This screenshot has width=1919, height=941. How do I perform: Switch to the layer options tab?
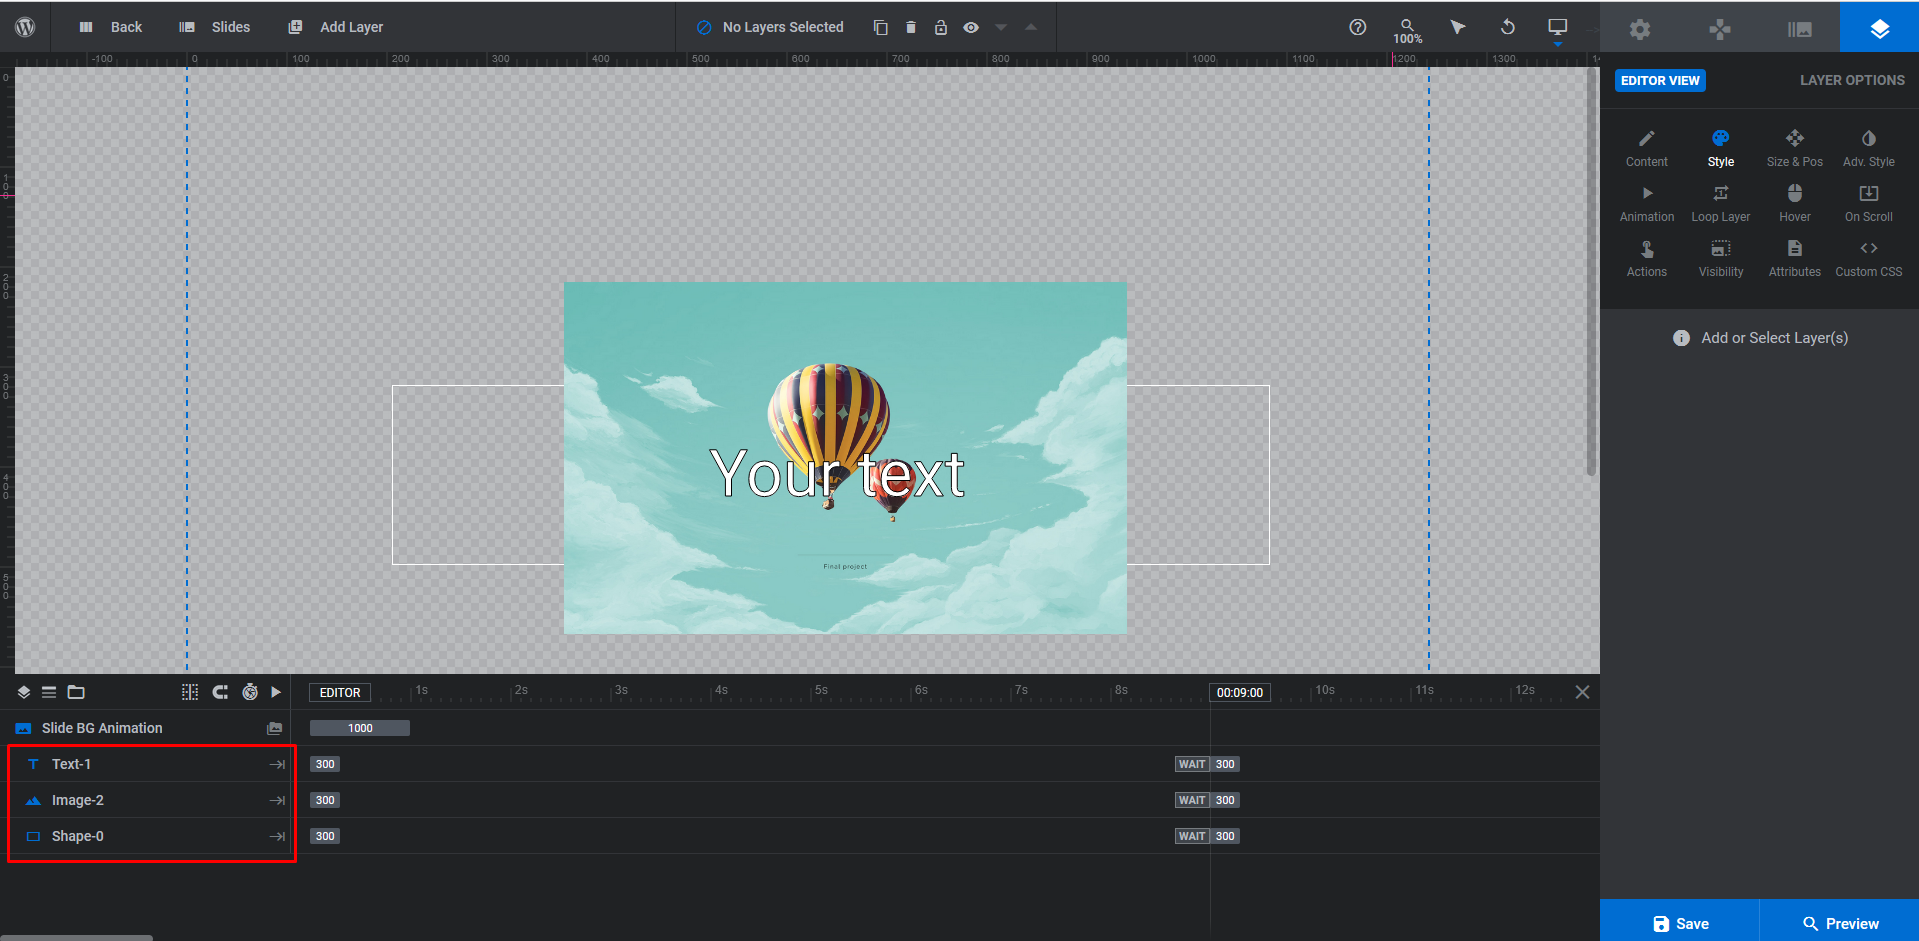pos(1880,27)
